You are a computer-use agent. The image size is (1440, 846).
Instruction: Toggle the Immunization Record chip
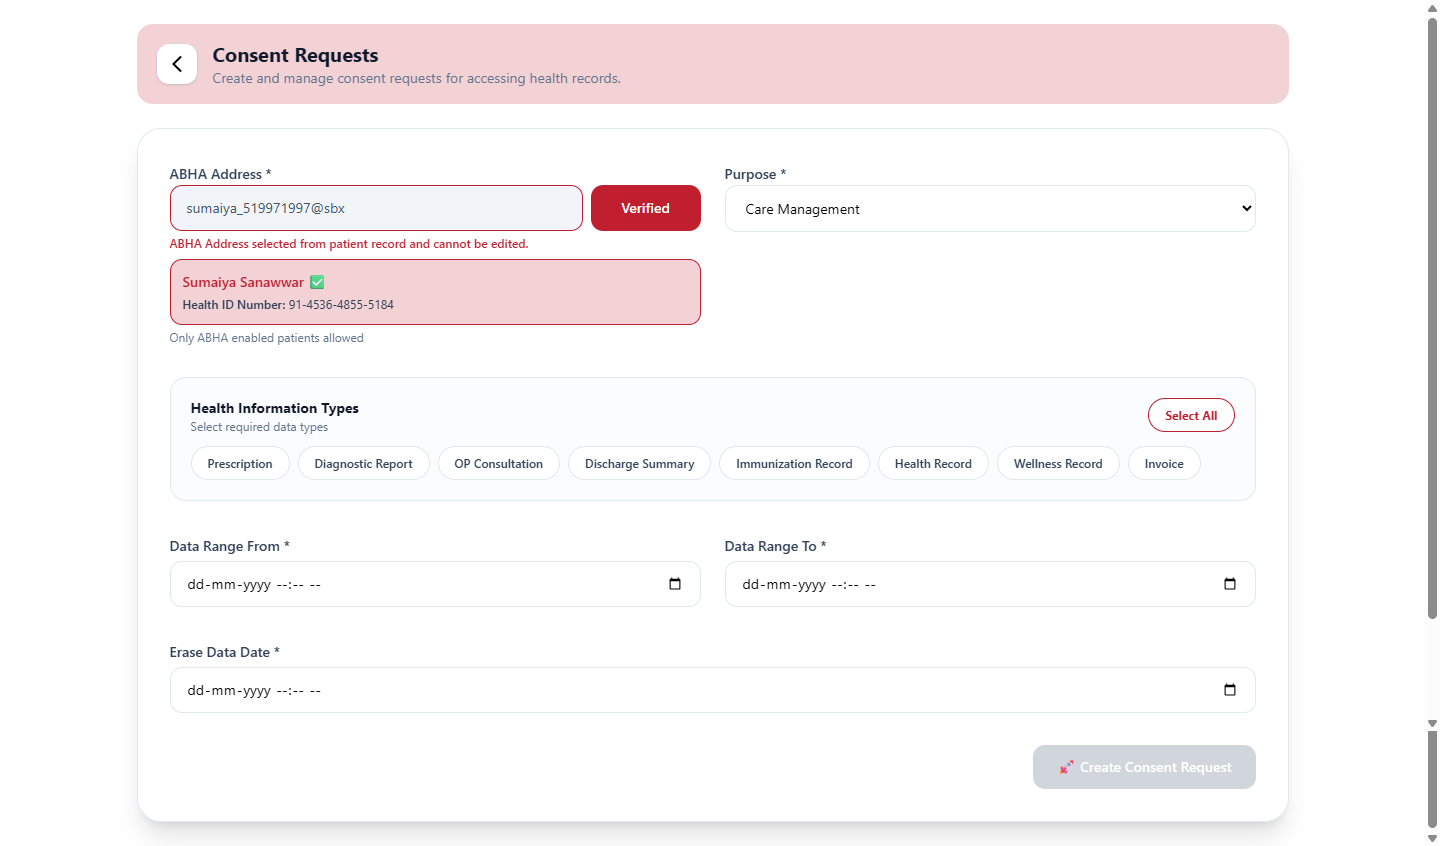click(795, 464)
